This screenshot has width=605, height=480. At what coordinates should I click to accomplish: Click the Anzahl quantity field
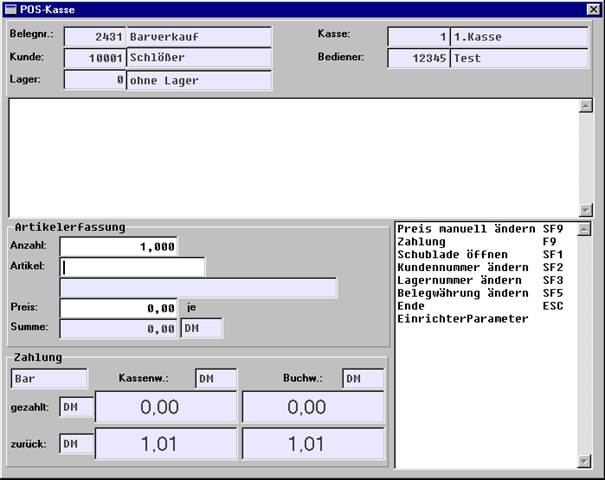coord(119,247)
